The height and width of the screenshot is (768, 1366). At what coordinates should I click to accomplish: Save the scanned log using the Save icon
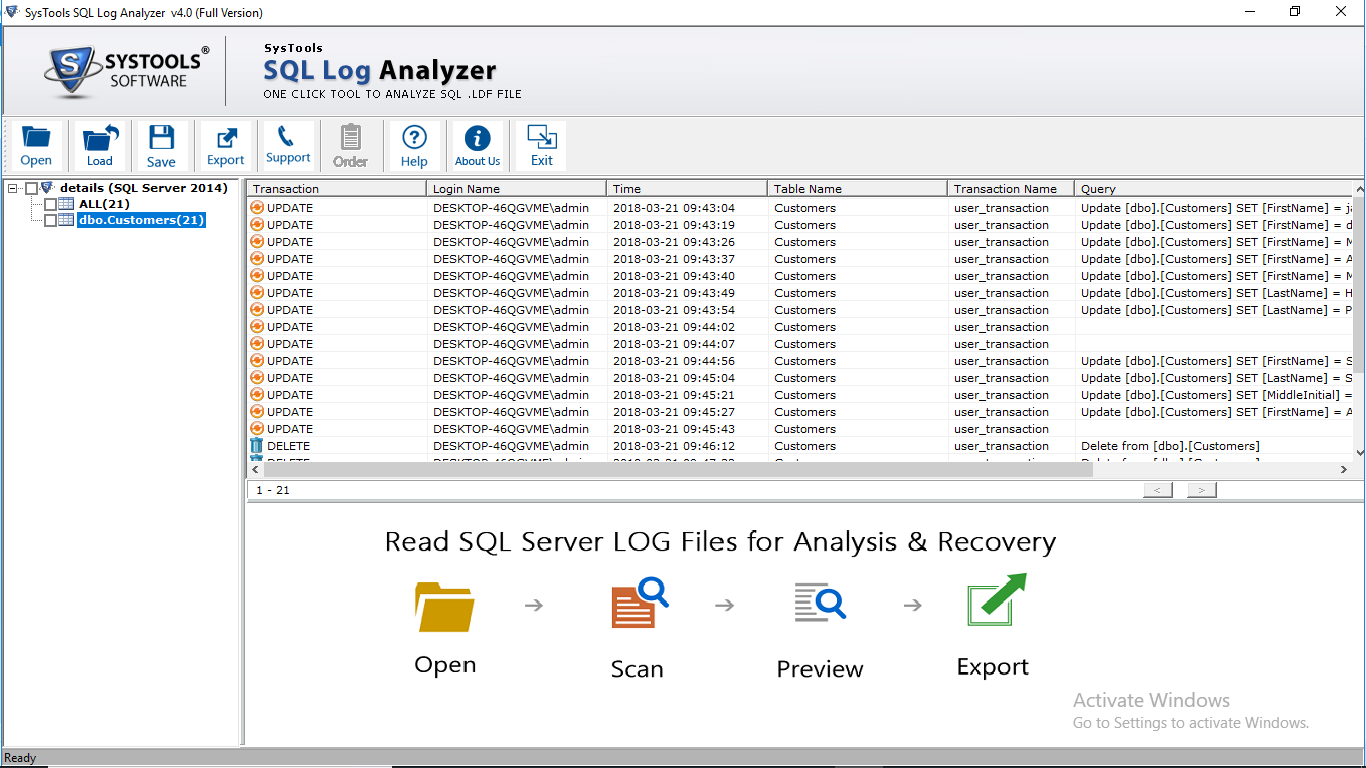point(161,145)
